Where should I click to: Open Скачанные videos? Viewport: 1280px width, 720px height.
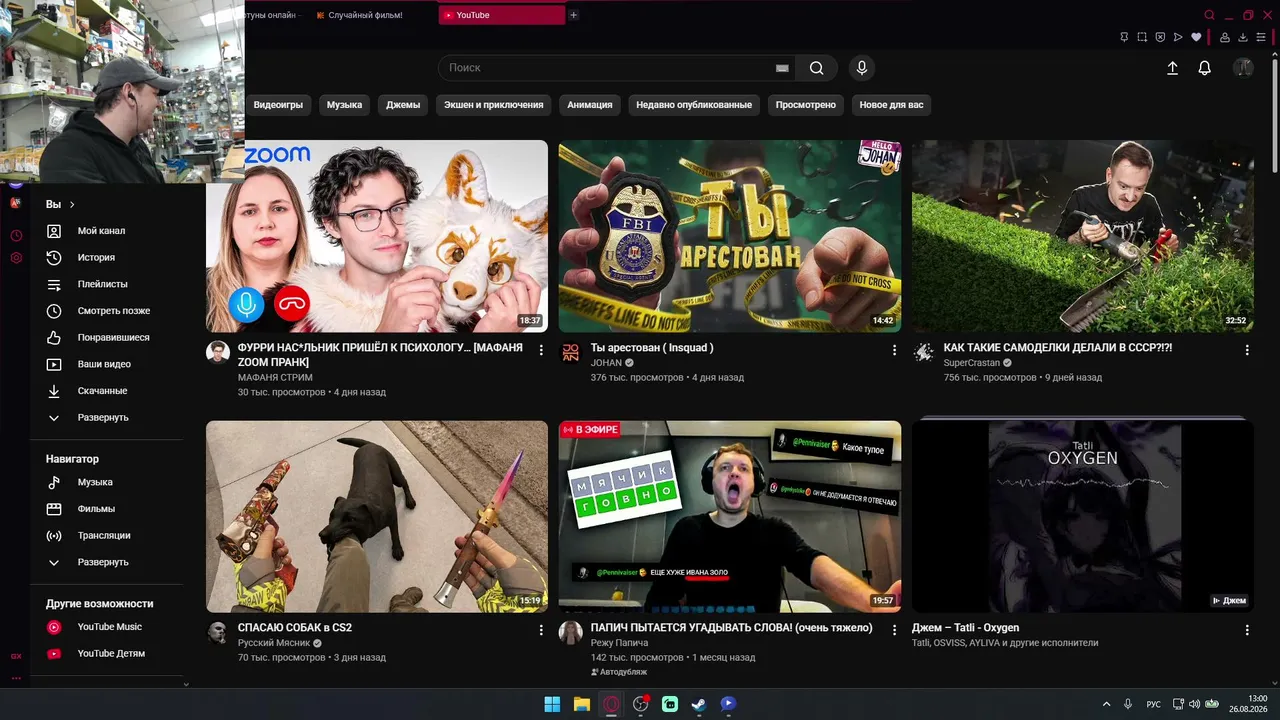(x=102, y=391)
